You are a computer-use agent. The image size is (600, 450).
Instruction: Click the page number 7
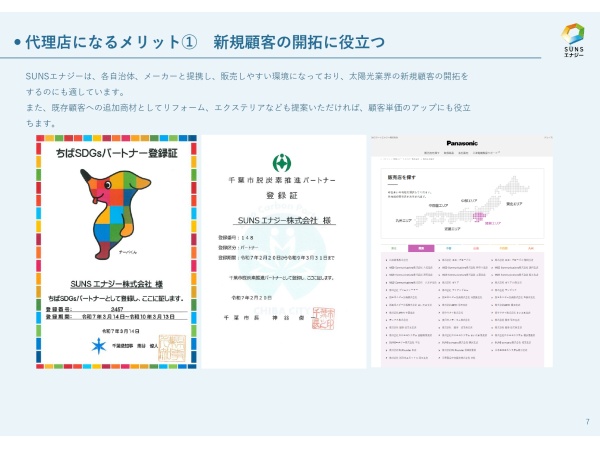coord(586,422)
